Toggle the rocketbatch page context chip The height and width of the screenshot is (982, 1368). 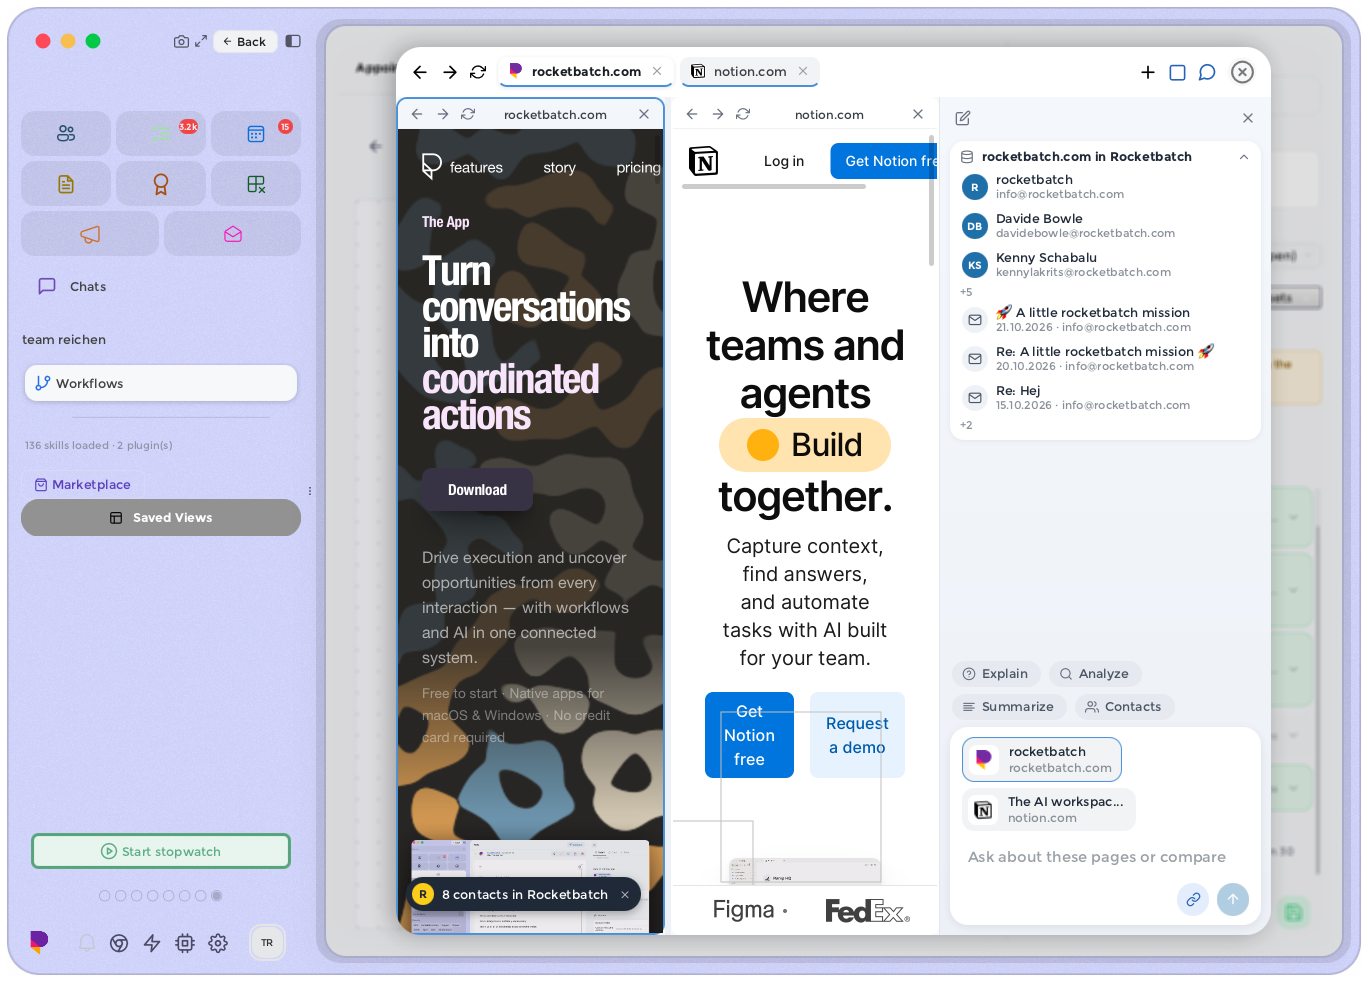[x=1042, y=759]
